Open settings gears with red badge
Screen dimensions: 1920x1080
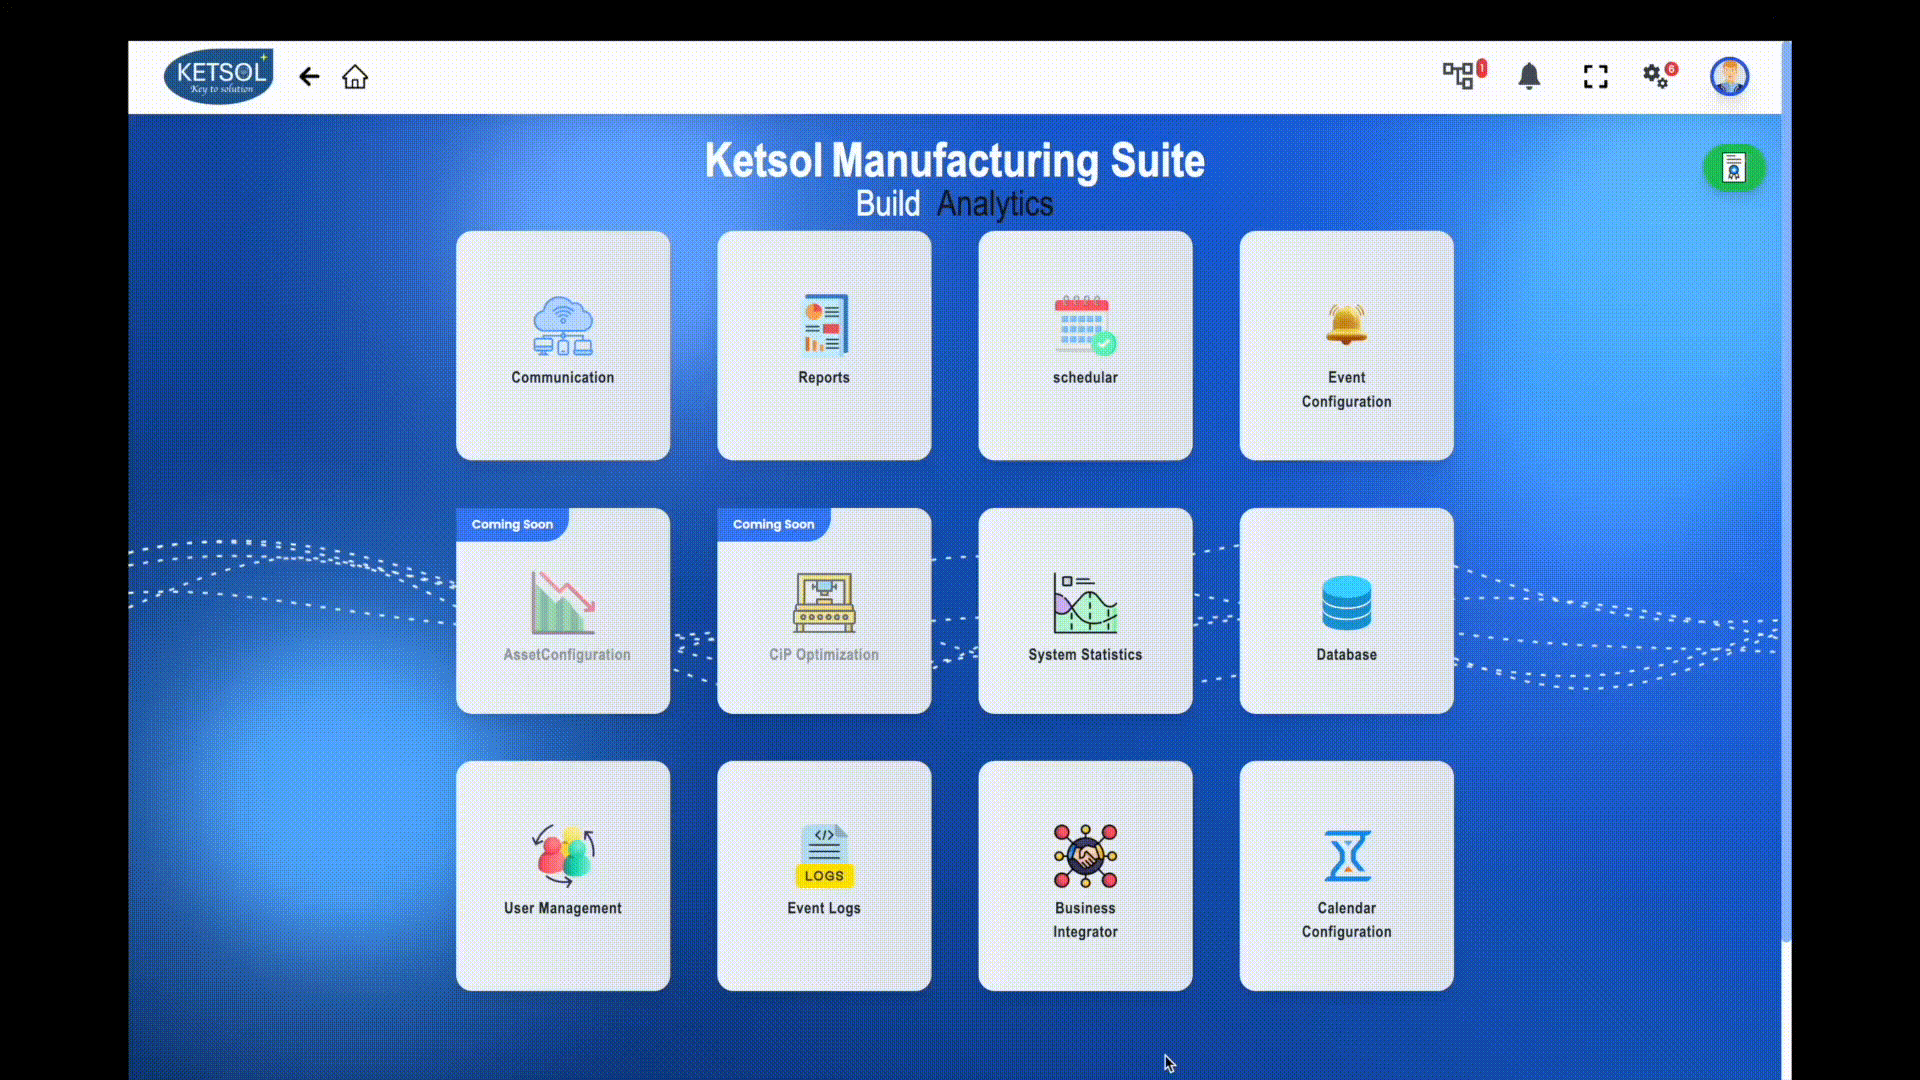pyautogui.click(x=1660, y=75)
